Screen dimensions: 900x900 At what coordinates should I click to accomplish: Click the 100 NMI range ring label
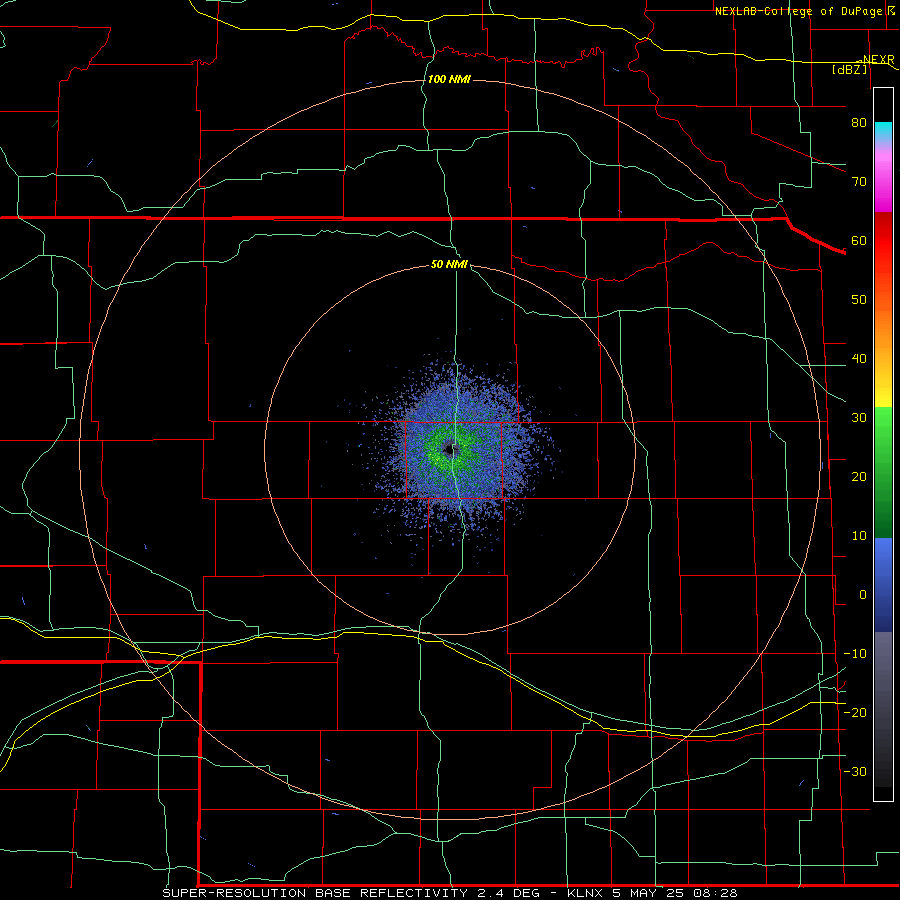449,79
